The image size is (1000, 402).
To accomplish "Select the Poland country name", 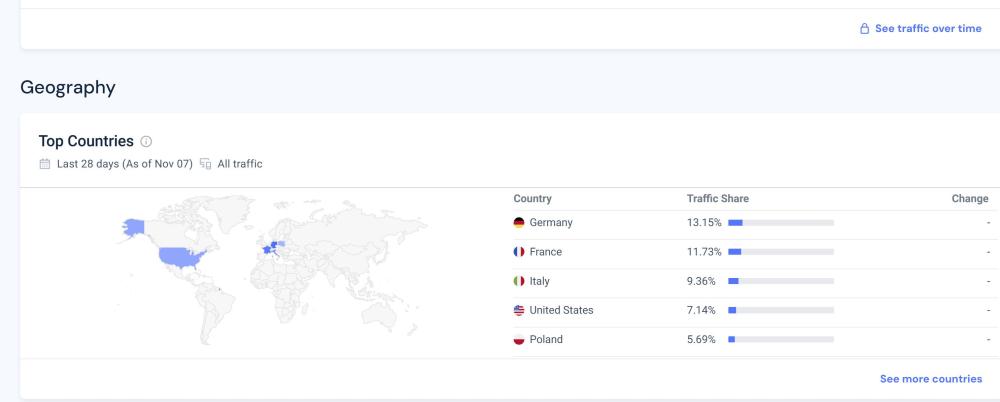I will [546, 339].
